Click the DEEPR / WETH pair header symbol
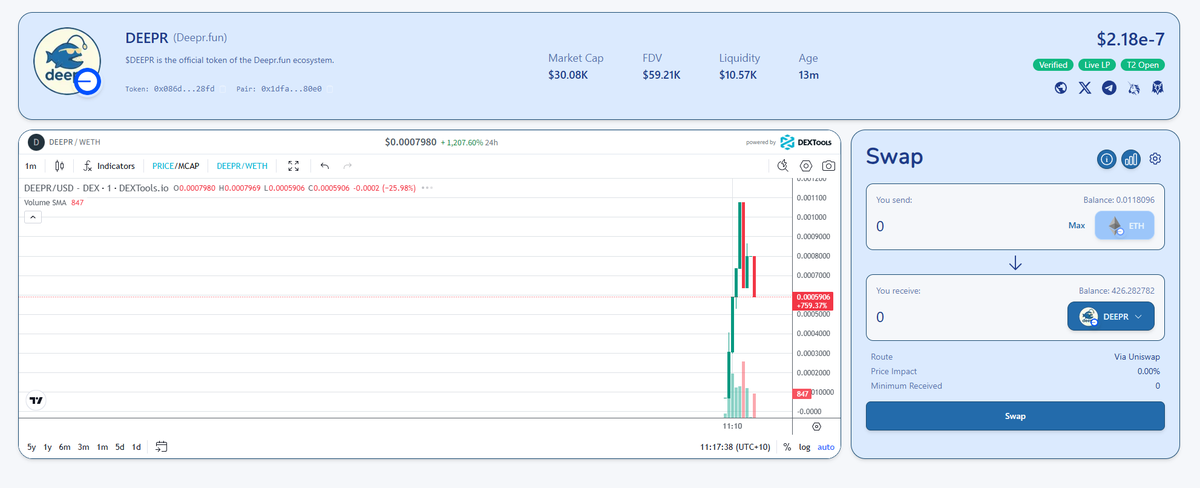1200x488 pixels. pyautogui.click(x=76, y=142)
